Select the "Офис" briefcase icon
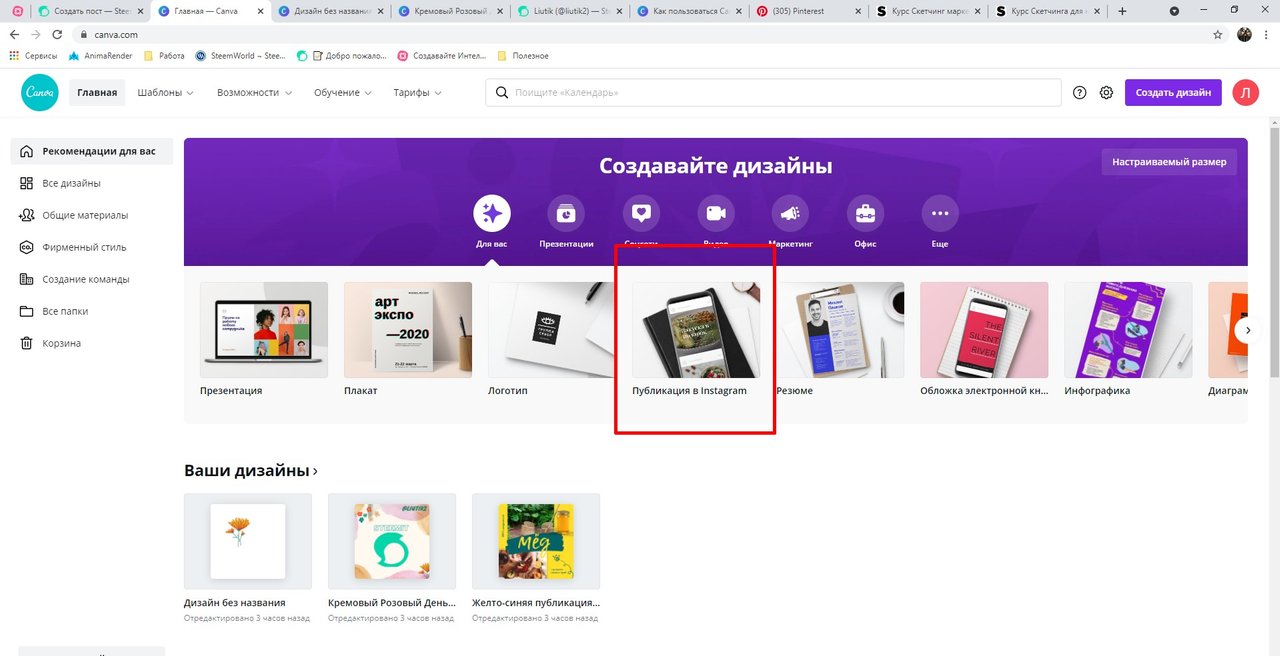The width and height of the screenshot is (1280, 656). [x=865, y=213]
